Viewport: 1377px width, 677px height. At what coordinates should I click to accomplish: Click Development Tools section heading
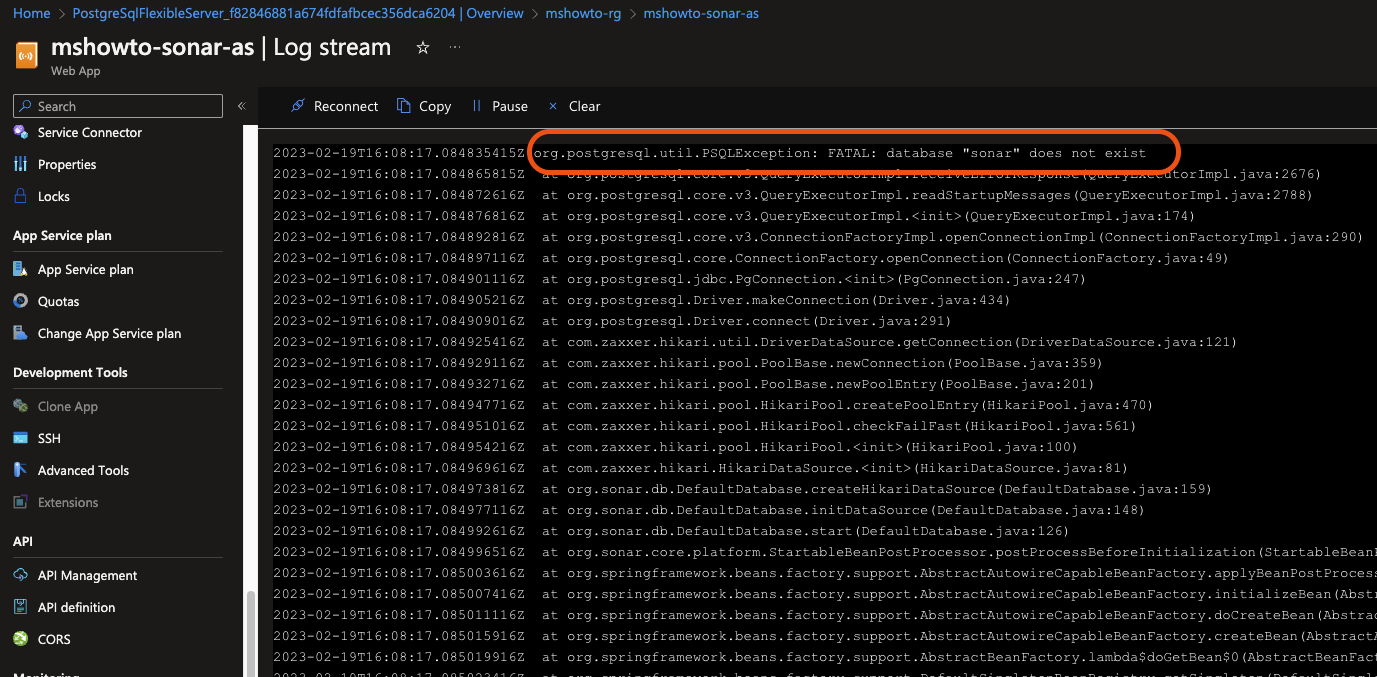click(x=70, y=372)
